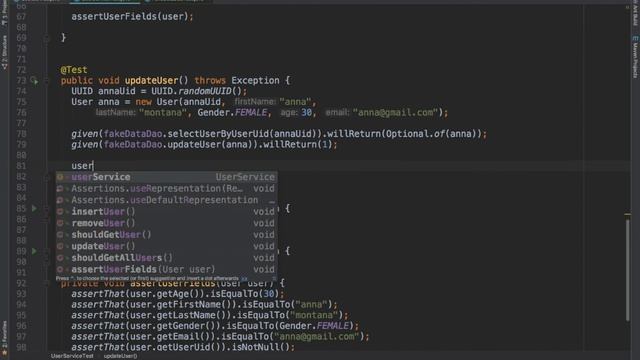Image resolution: width=640 pixels, height=360 pixels.
Task: Open the Favorites tool window from the left stripe
Action: [x=4, y=337]
